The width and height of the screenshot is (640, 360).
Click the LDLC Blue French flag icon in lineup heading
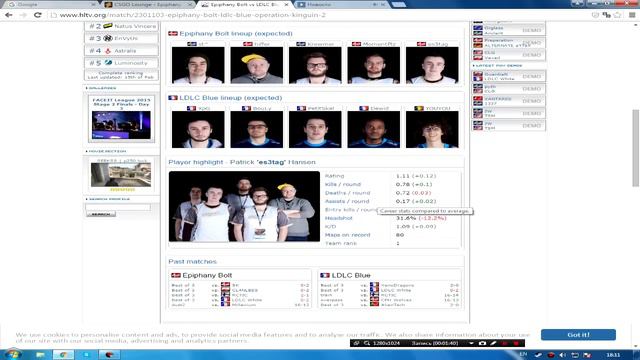click(173, 98)
